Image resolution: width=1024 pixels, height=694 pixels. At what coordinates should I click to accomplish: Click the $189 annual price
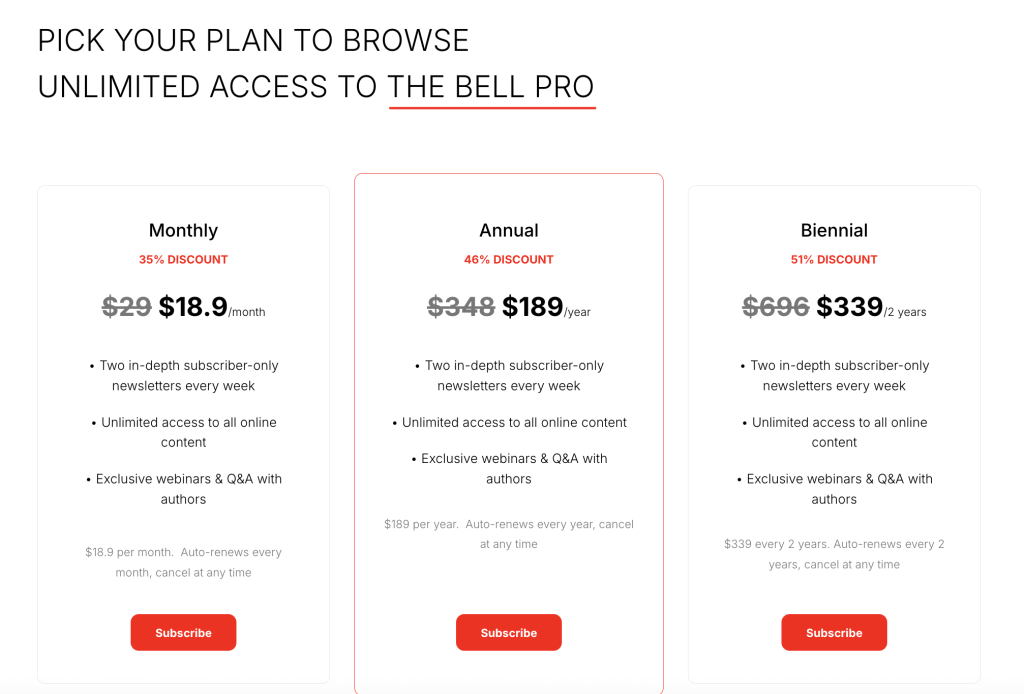coord(533,307)
